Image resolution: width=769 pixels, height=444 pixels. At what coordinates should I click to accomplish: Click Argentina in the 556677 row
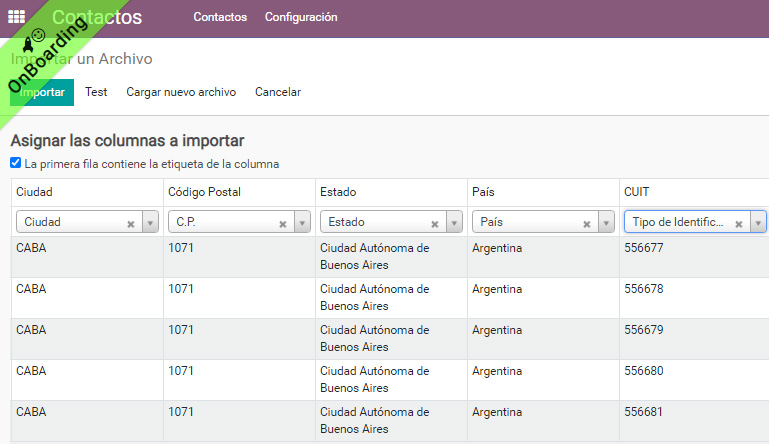pos(497,248)
